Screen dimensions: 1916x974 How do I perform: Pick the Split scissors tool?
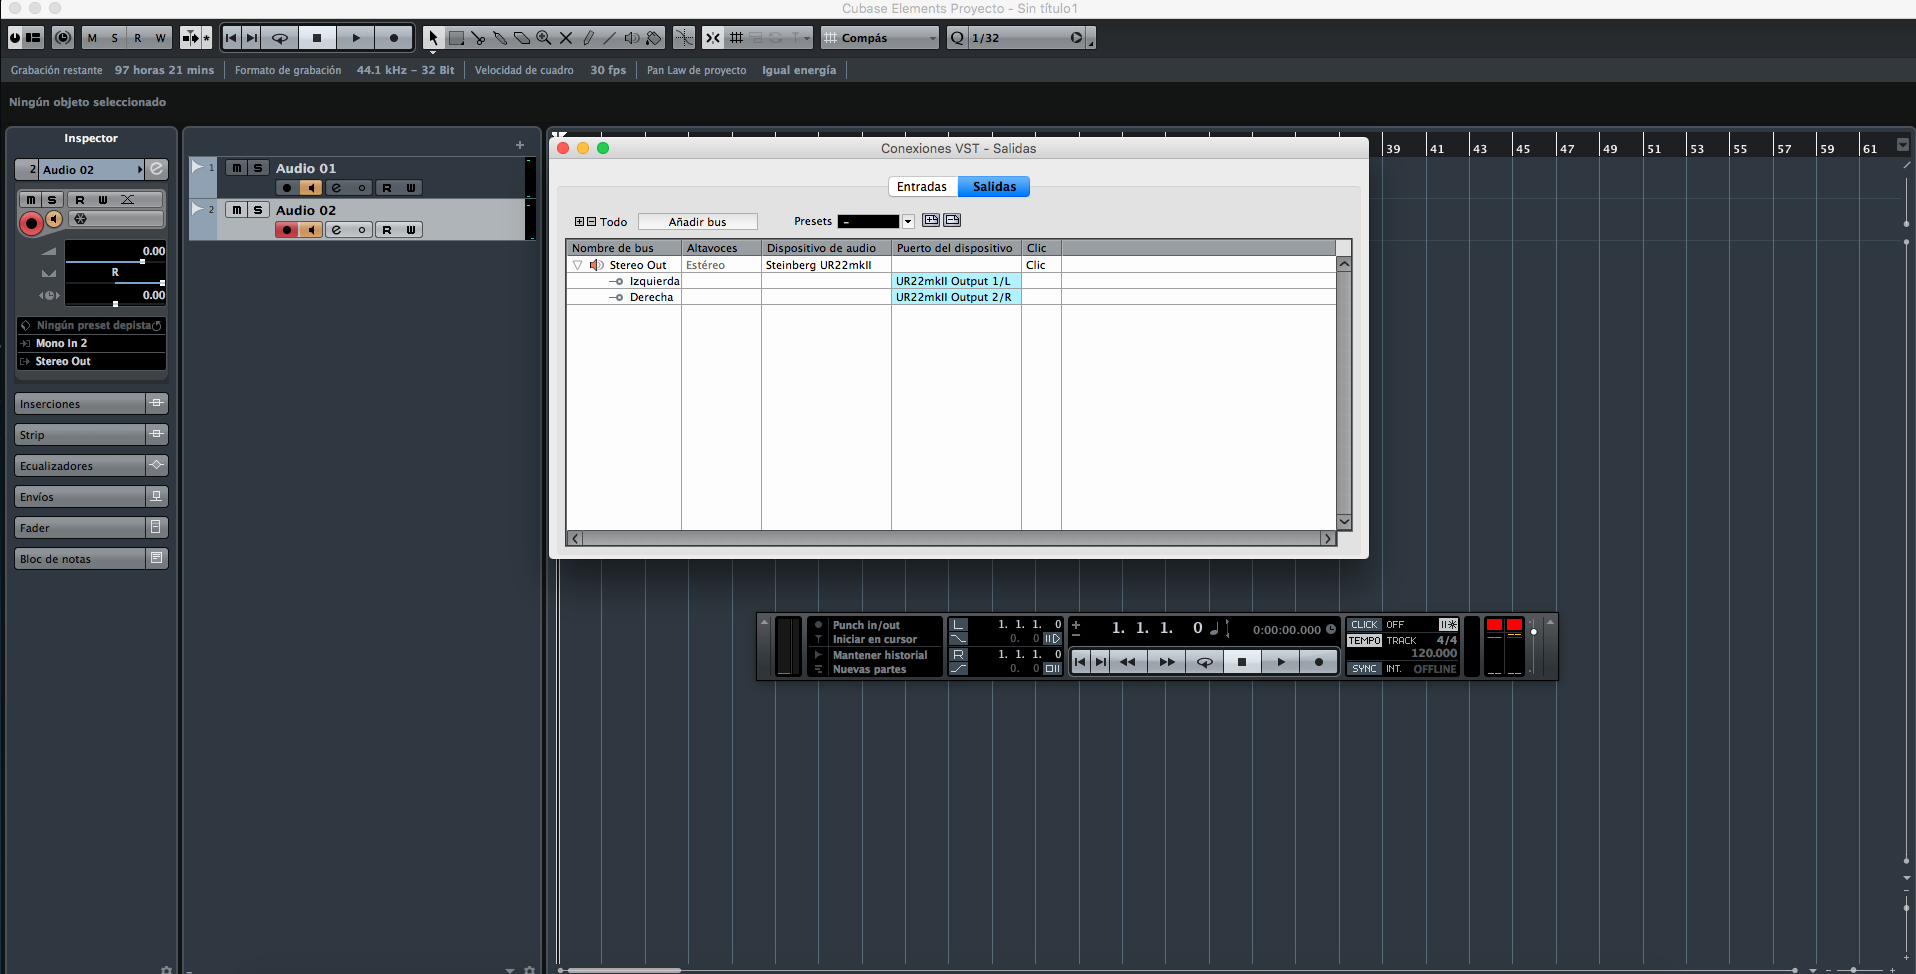click(x=478, y=38)
